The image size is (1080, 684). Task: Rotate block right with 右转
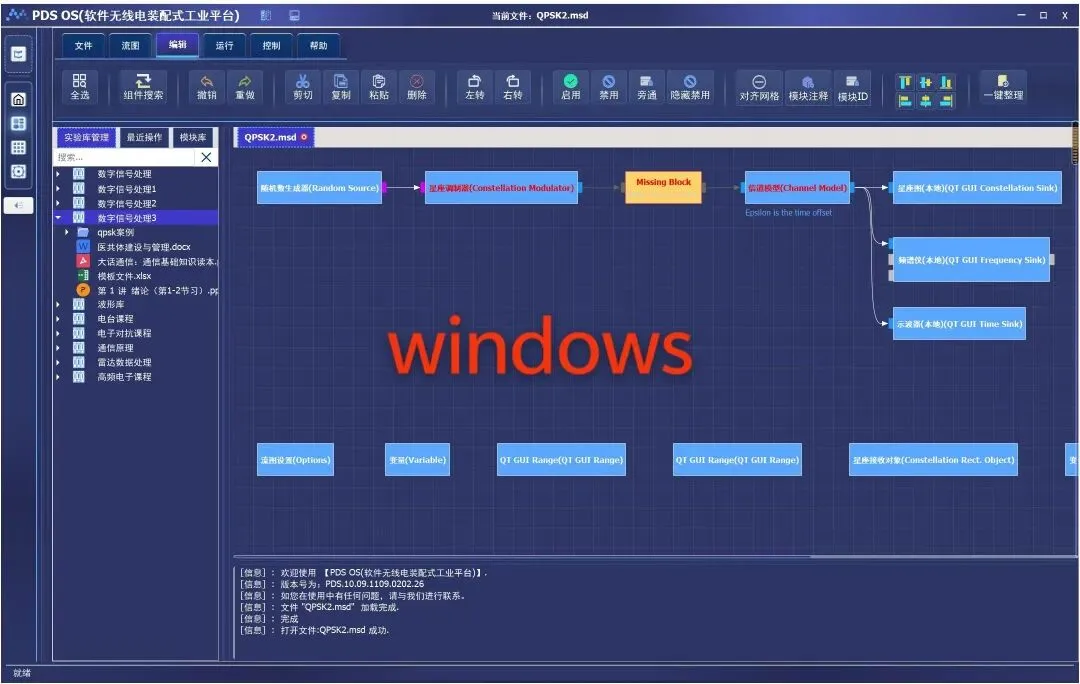coord(512,87)
